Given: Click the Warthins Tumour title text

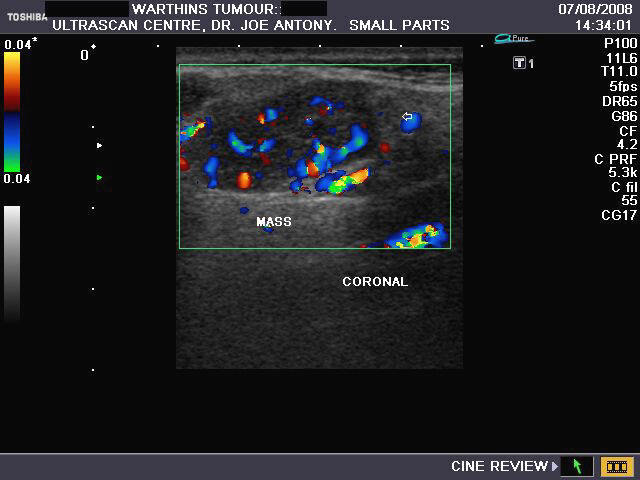Looking at the screenshot, I should 206,9.
